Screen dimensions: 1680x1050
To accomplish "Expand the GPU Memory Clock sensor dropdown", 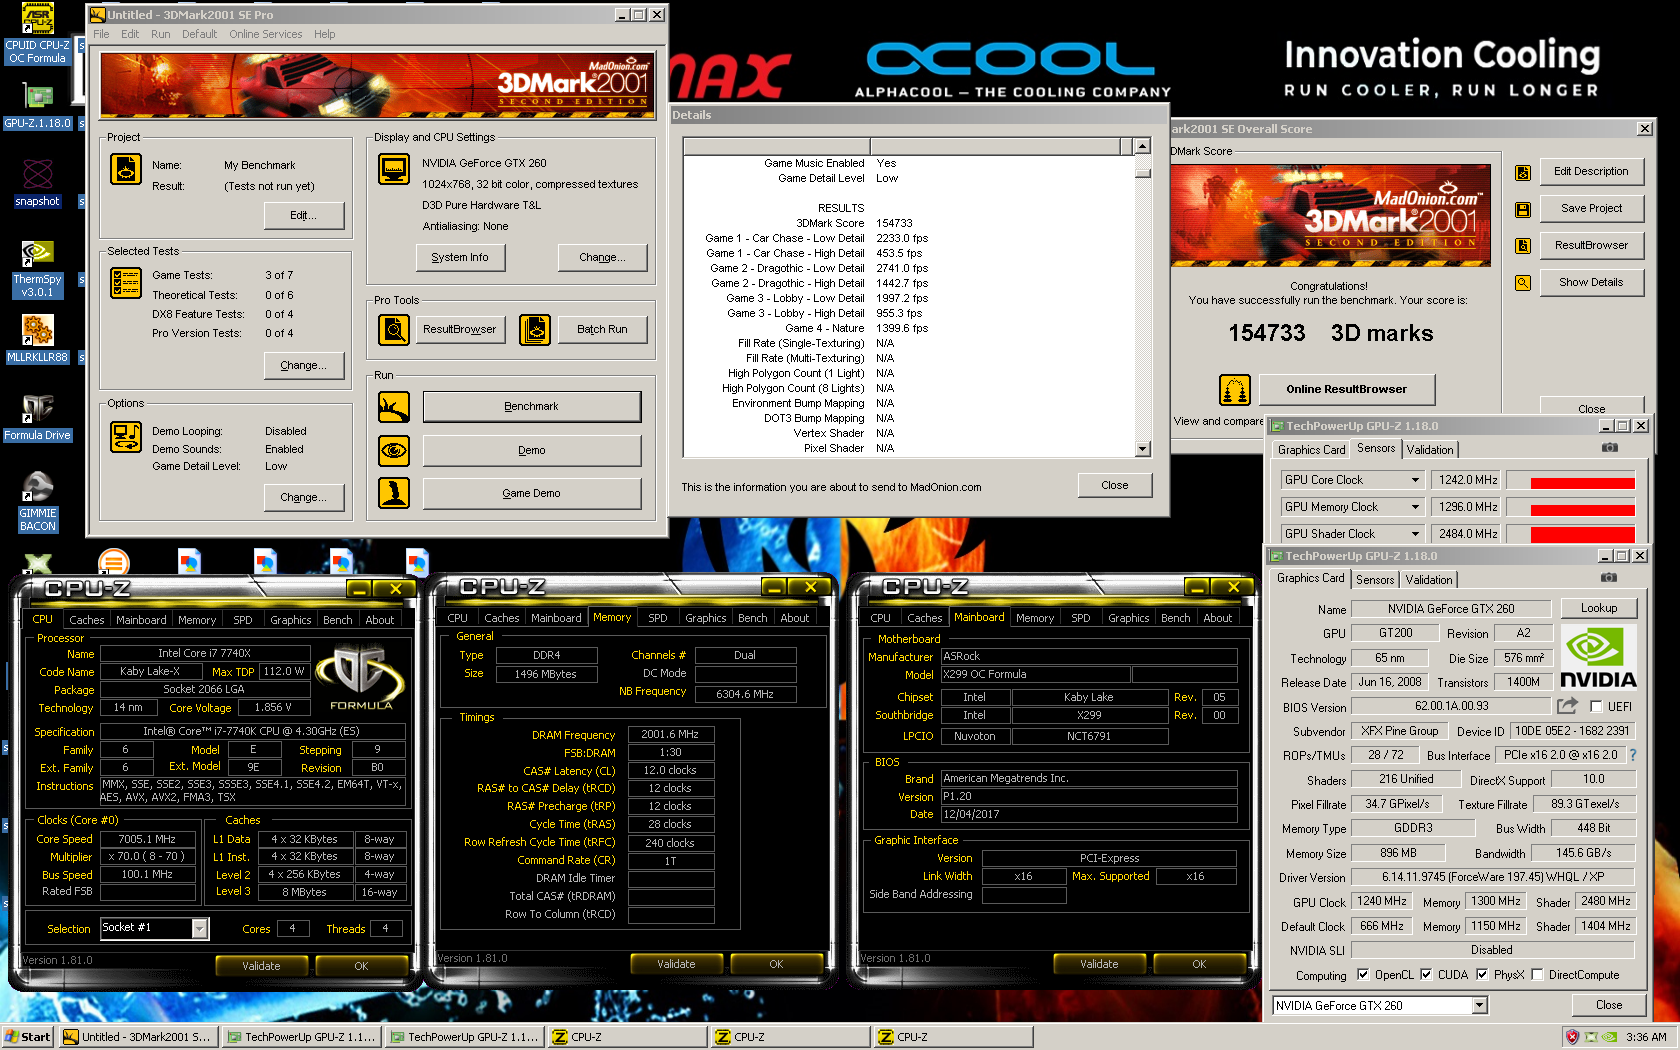I will [1415, 507].
